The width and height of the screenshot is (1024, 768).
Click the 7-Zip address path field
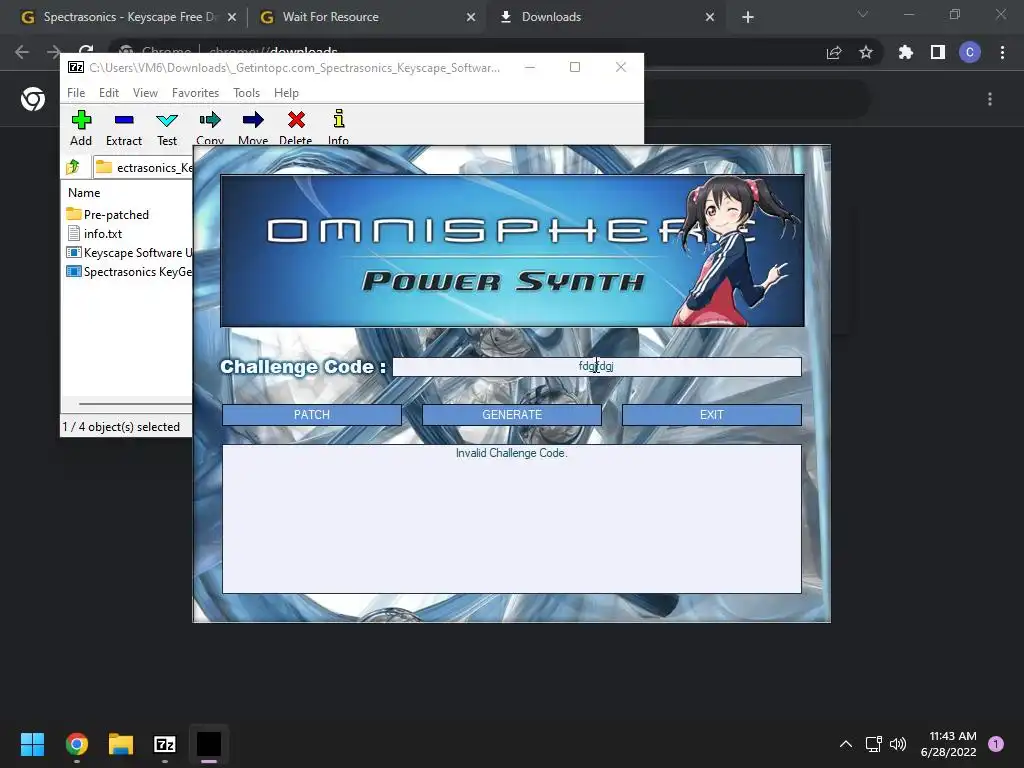(x=143, y=167)
